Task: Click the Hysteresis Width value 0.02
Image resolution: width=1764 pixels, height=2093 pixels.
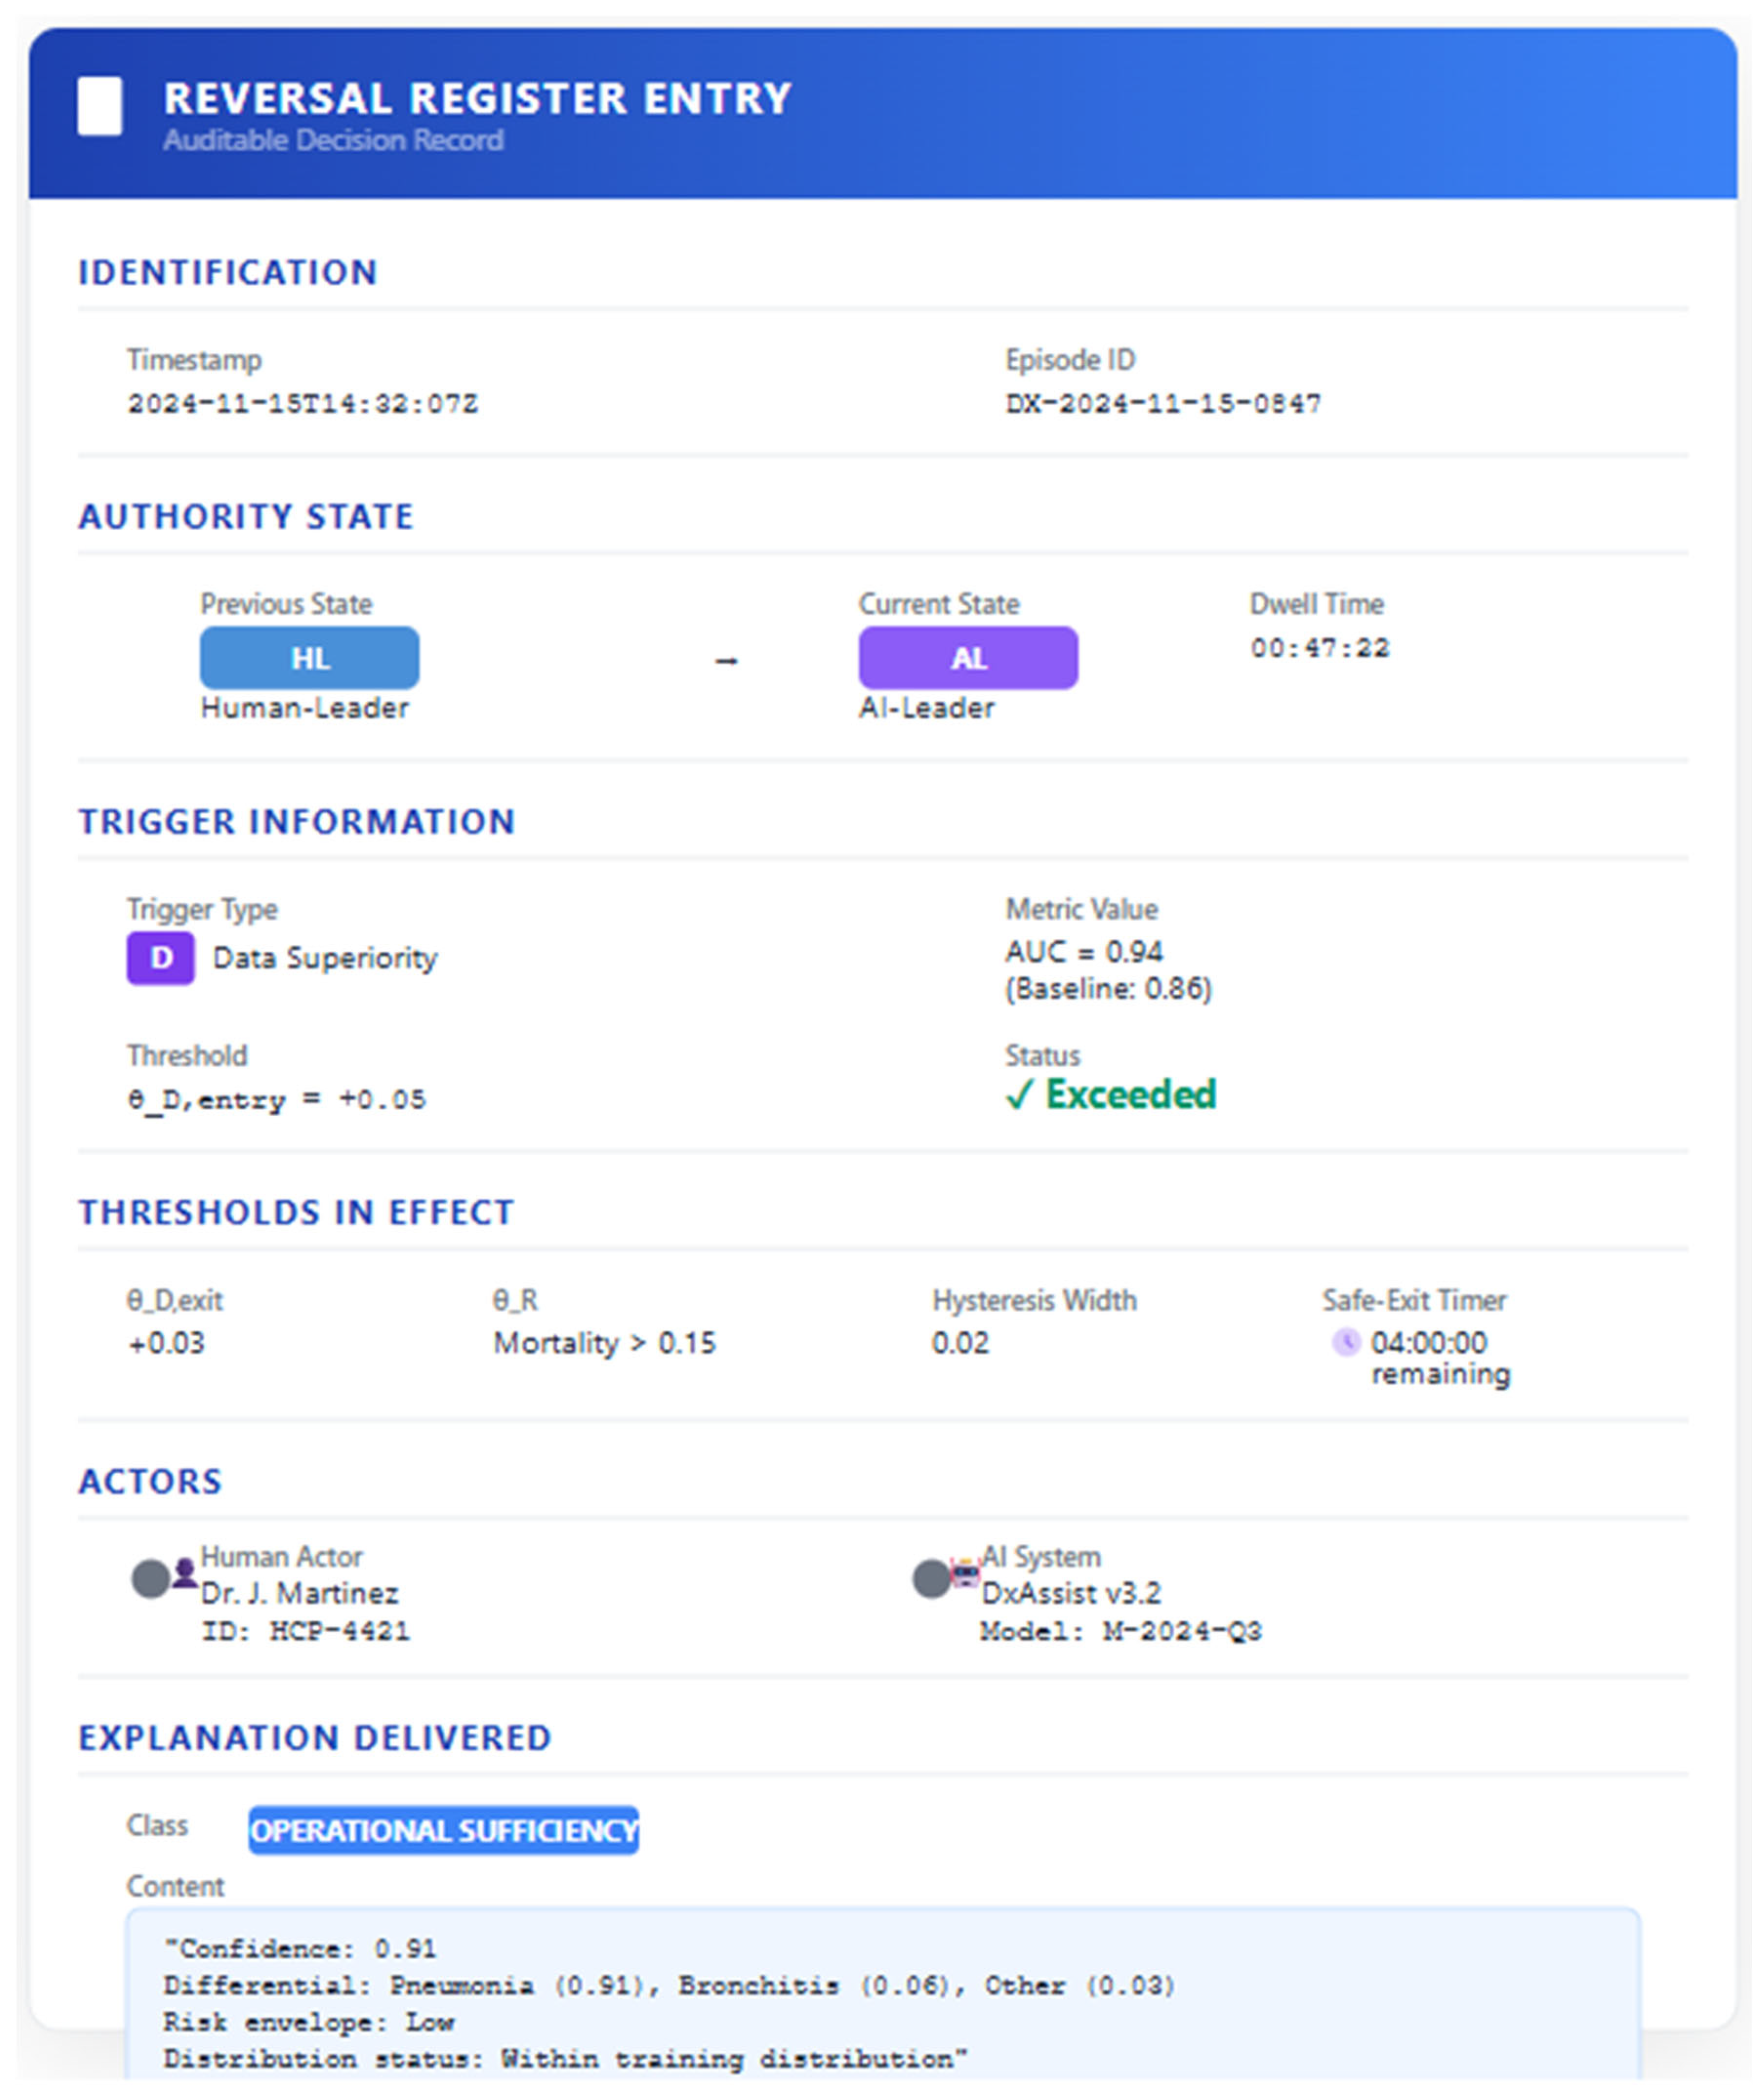Action: 960,1342
